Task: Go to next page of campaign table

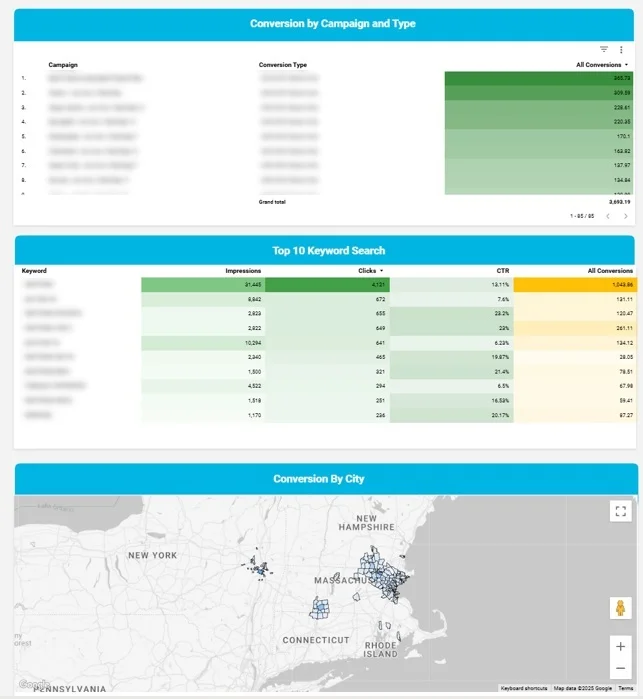Action: coord(626,216)
